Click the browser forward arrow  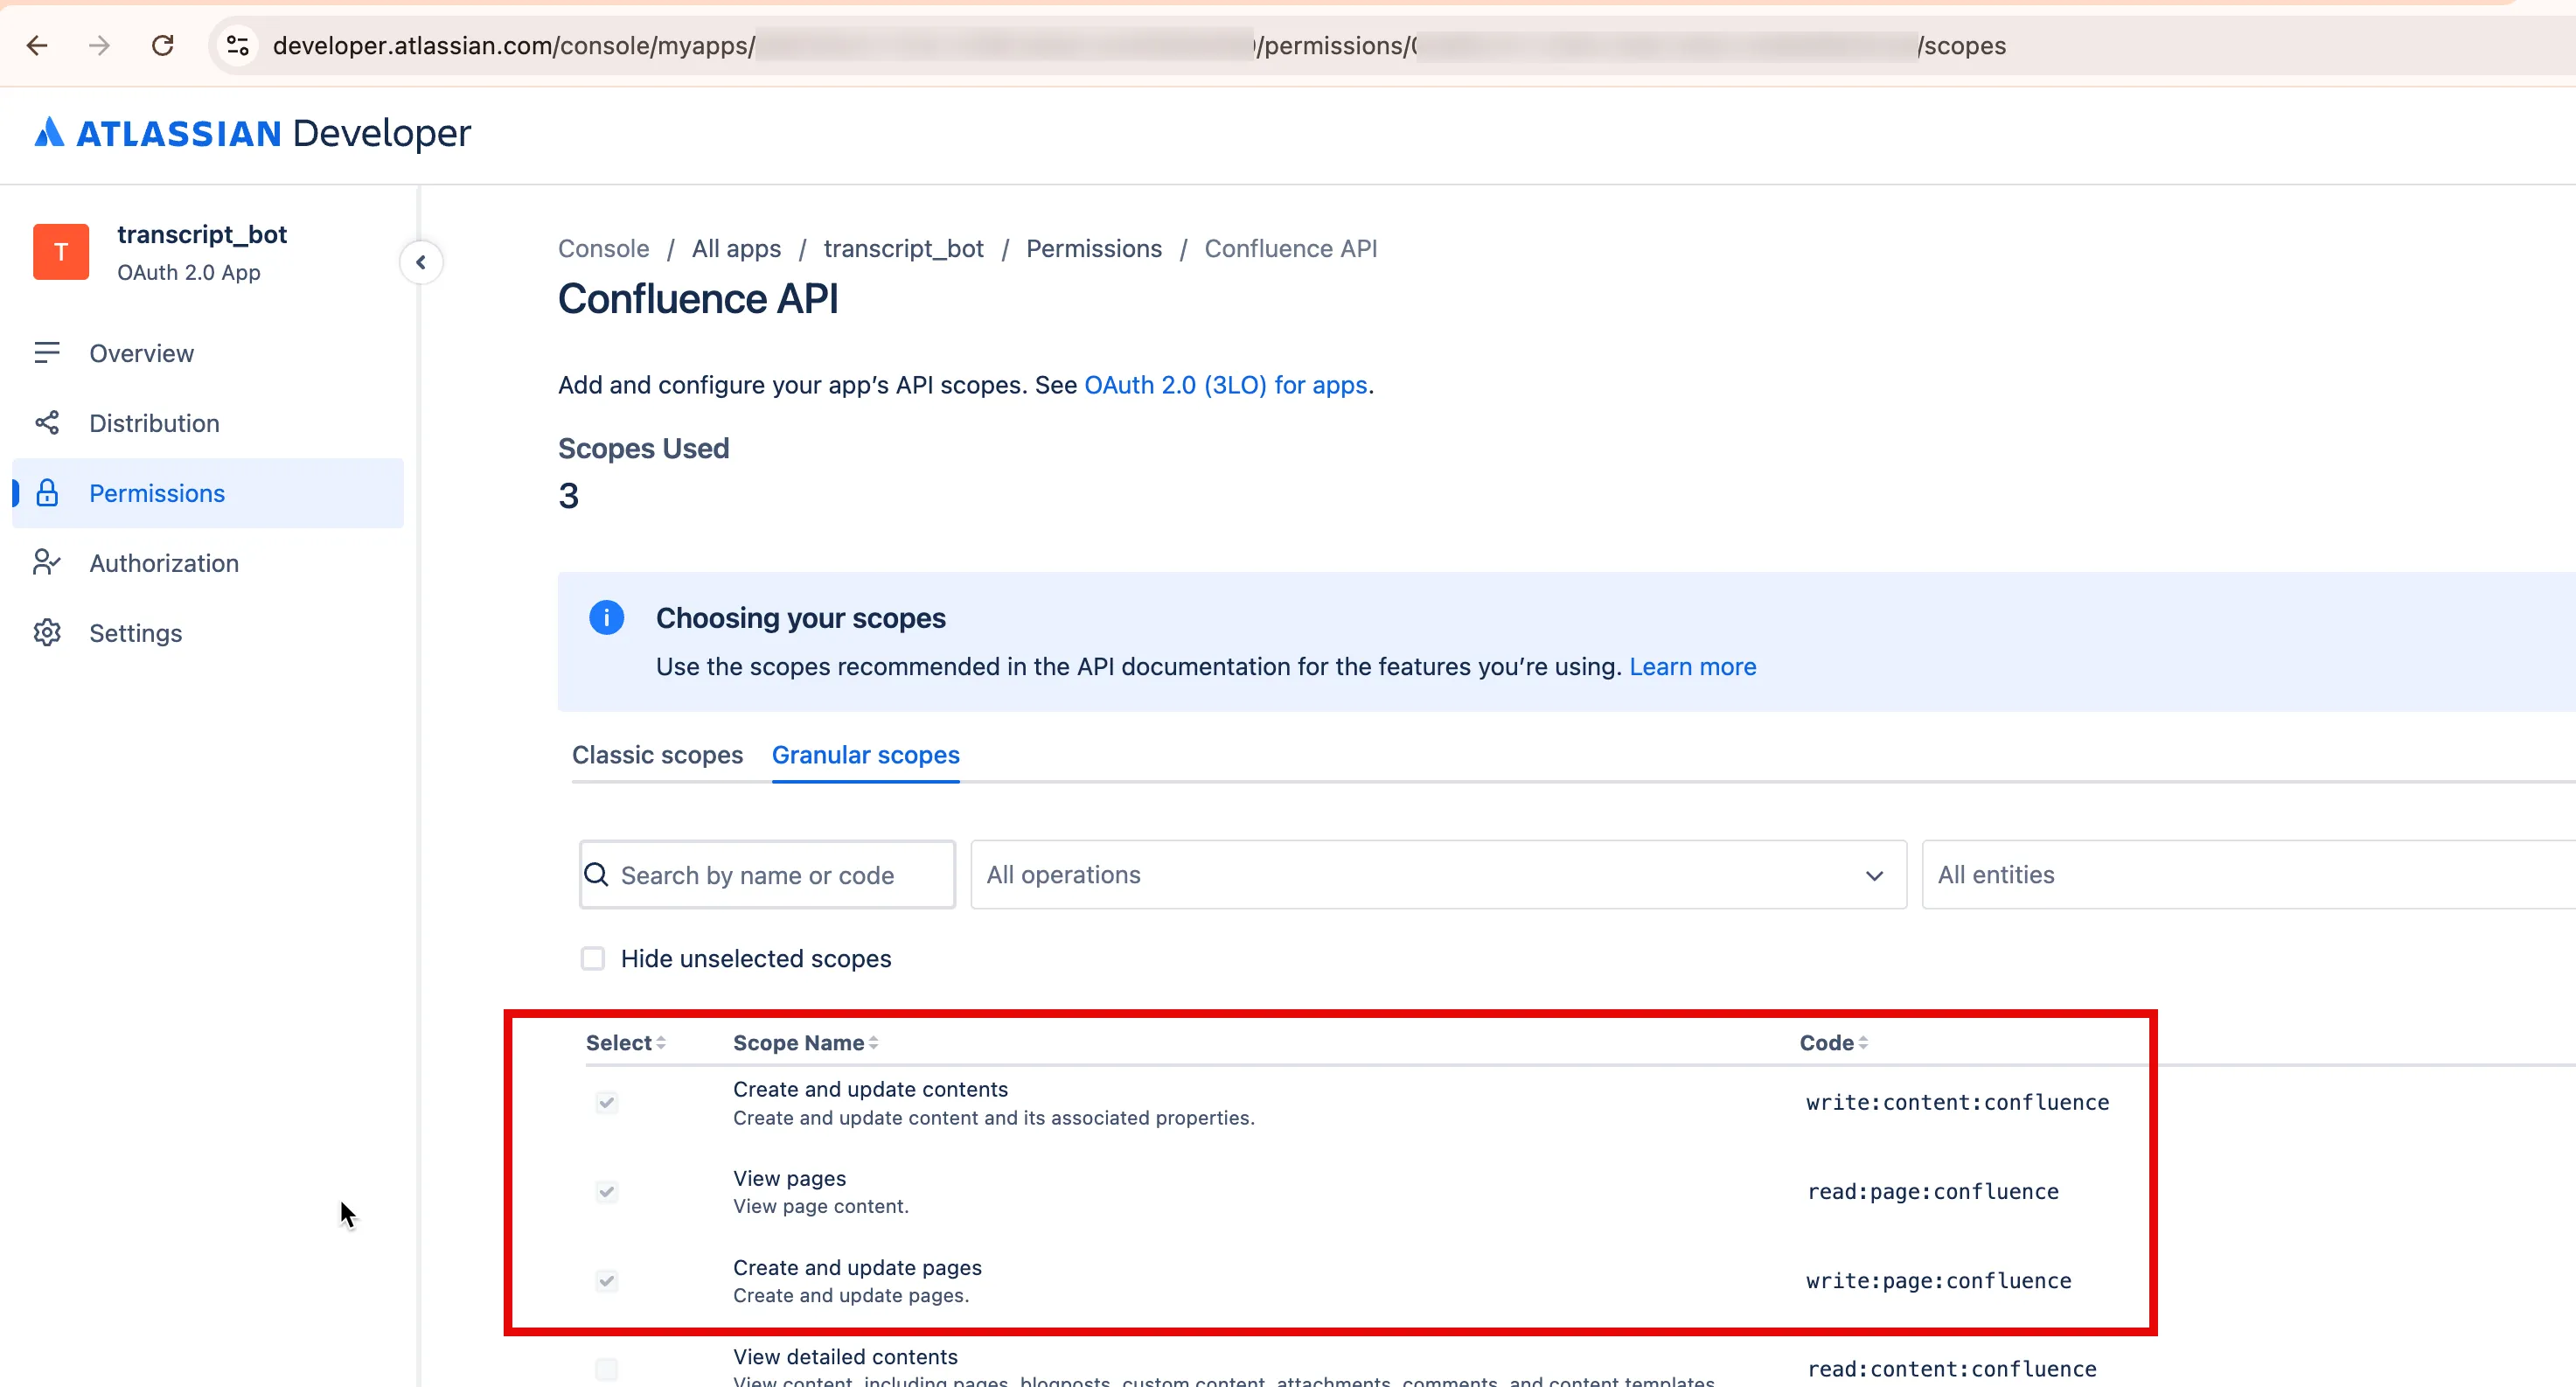(99, 45)
